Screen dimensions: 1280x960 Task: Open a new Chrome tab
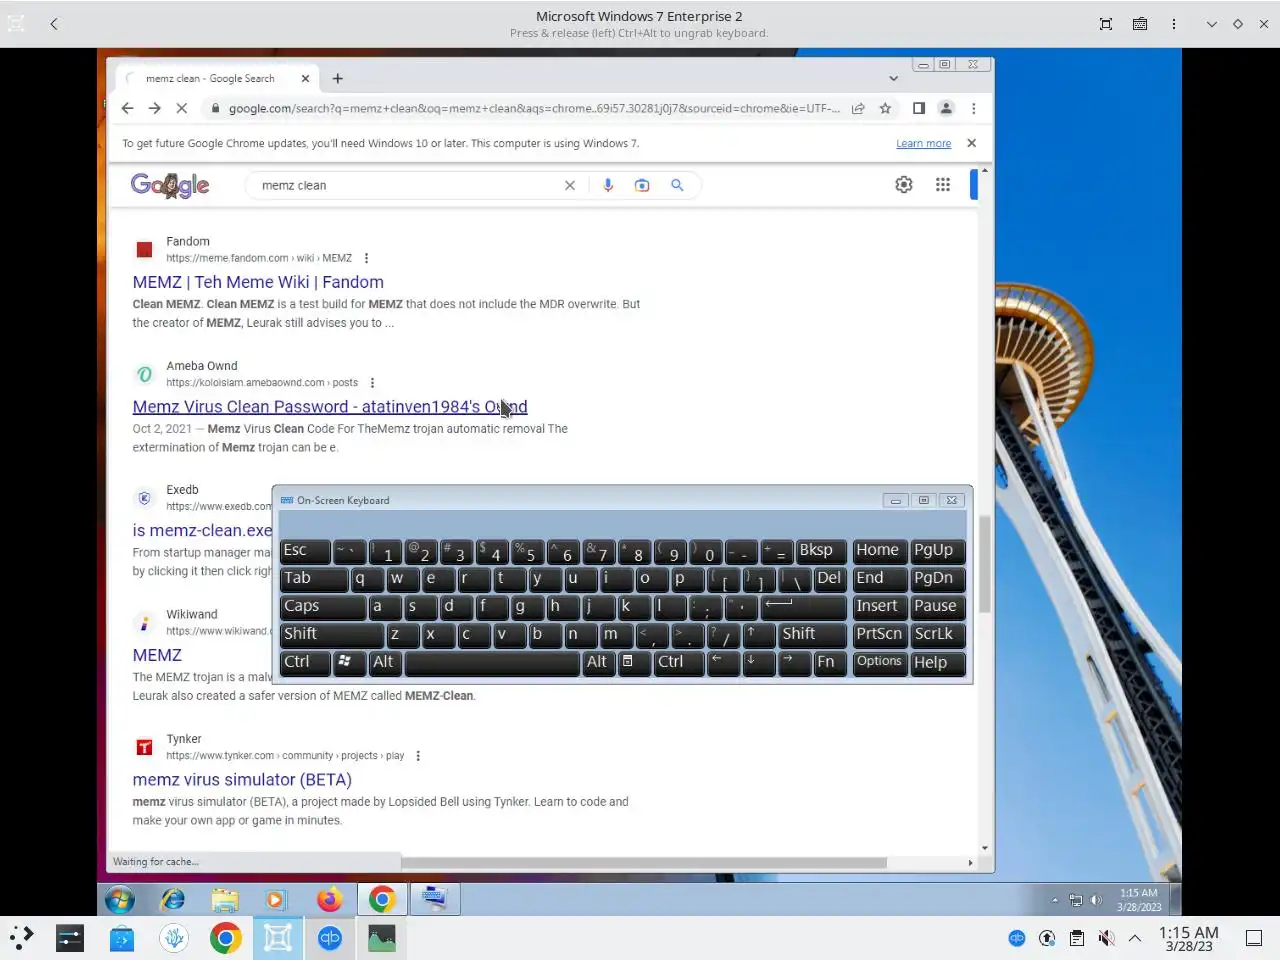tap(338, 78)
